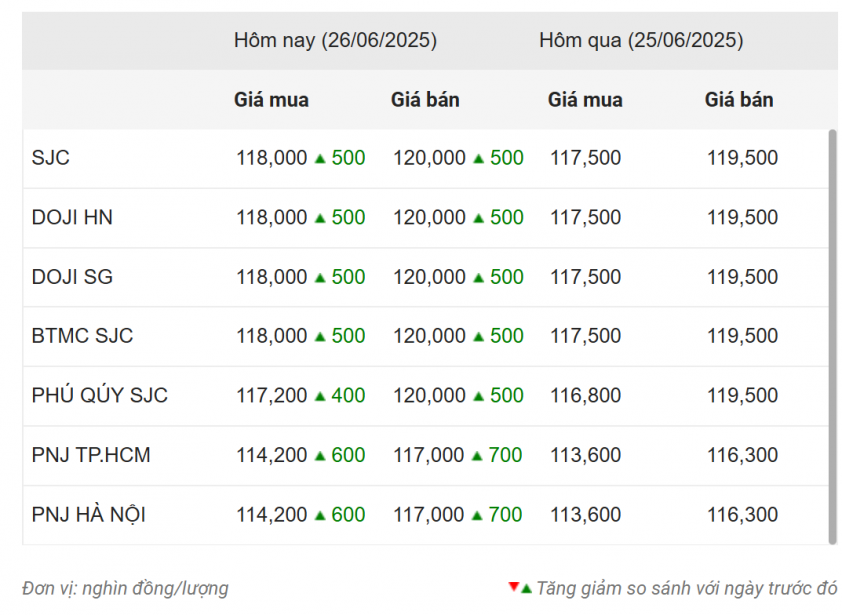
Task: Select the Hôm qua (25/06/2025) header
Action: click(x=641, y=40)
